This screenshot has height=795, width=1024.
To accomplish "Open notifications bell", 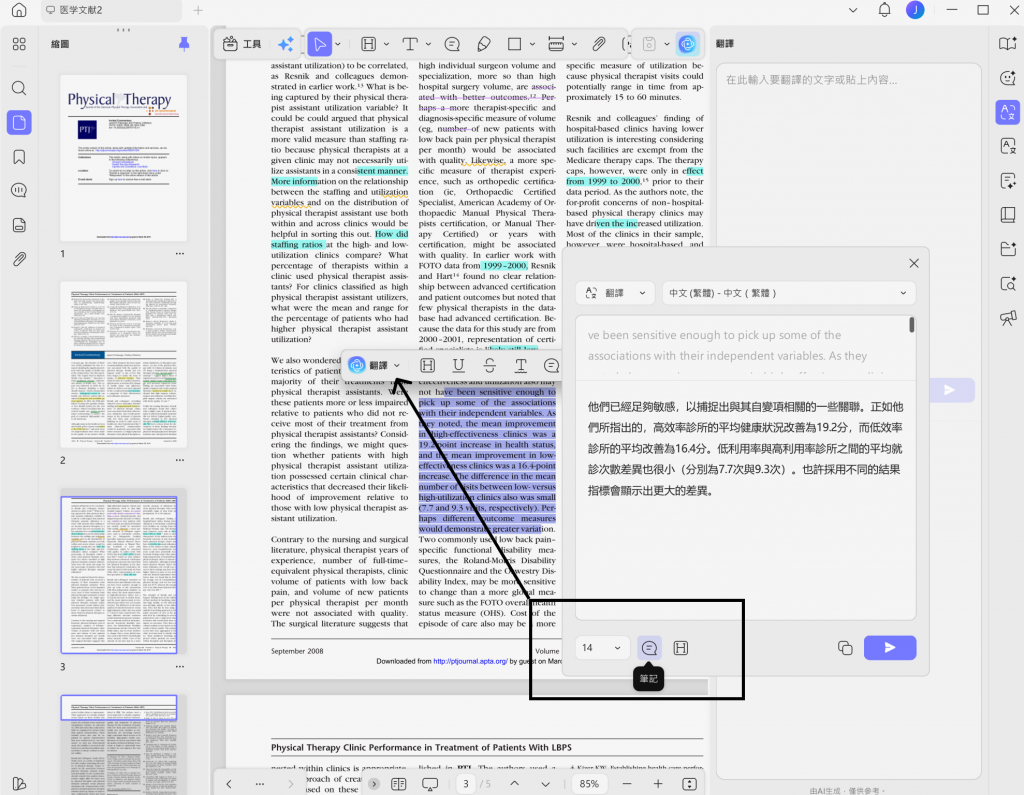I will coord(884,10).
